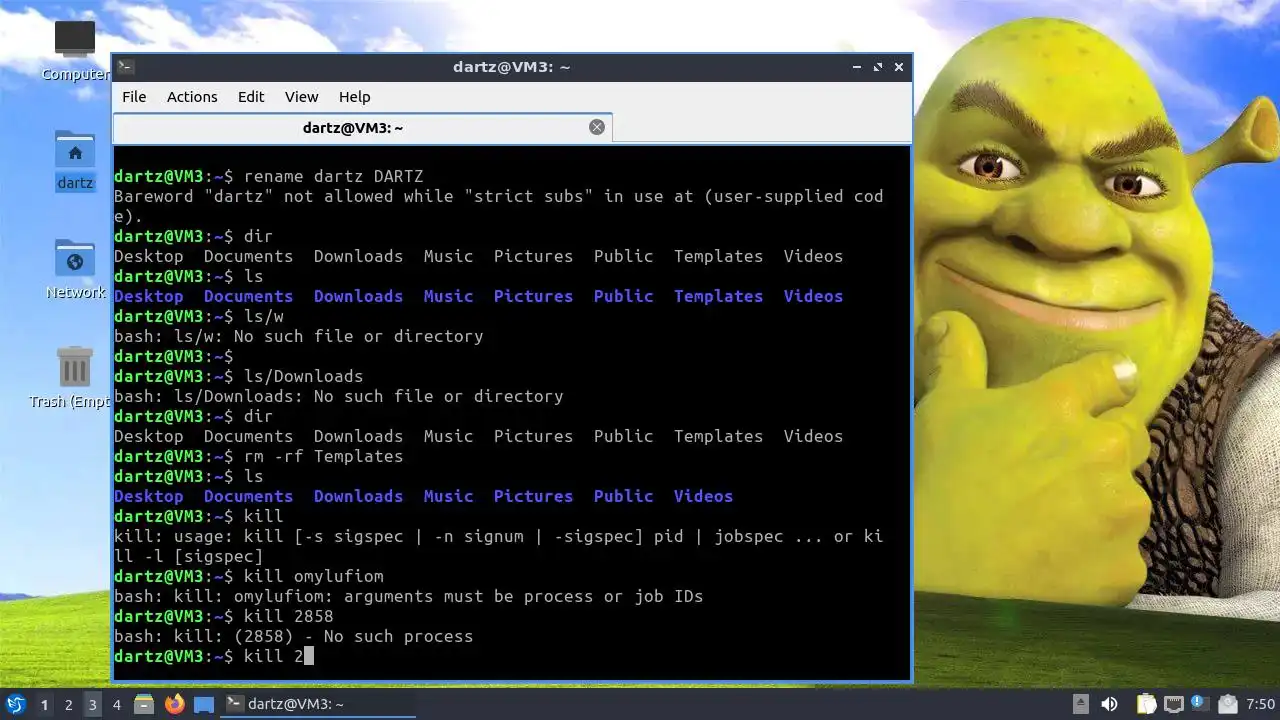The height and width of the screenshot is (720, 1280).
Task: Select the dartz@VM3: ~ terminal tab
Action: click(x=362, y=128)
